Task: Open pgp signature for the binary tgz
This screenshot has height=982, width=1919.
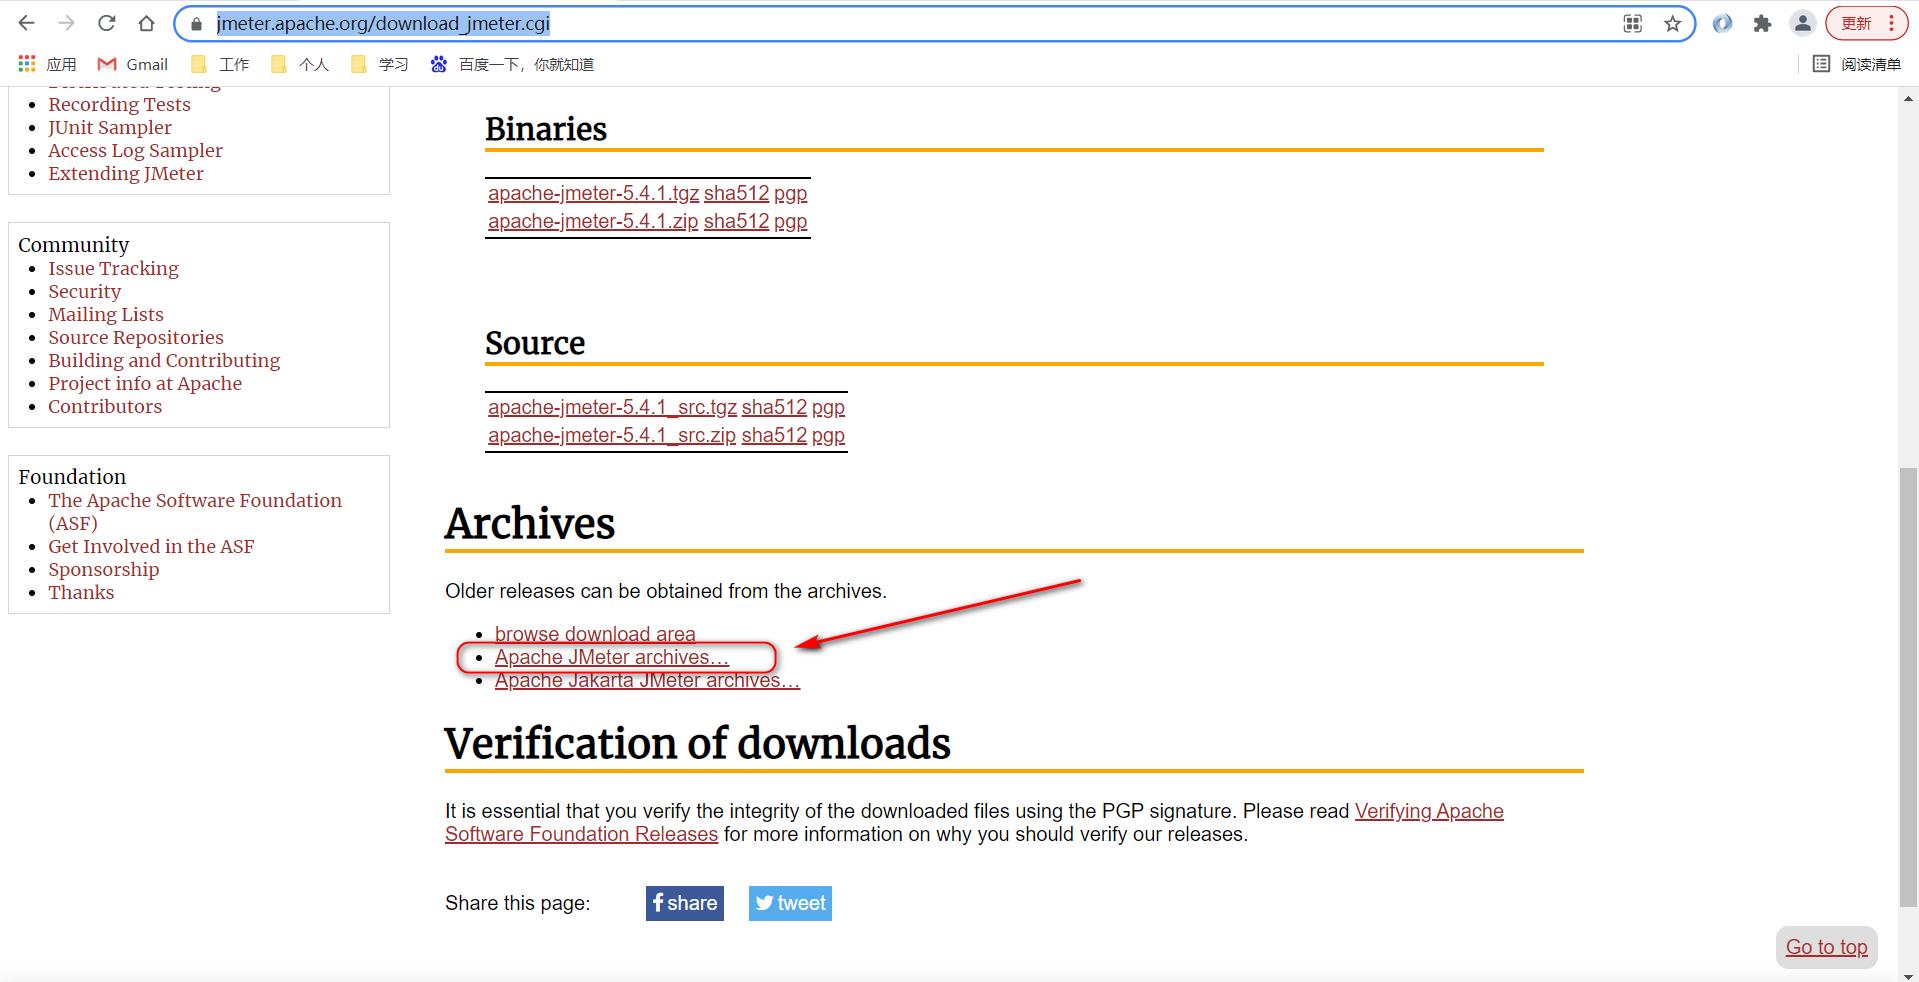Action: pos(790,193)
